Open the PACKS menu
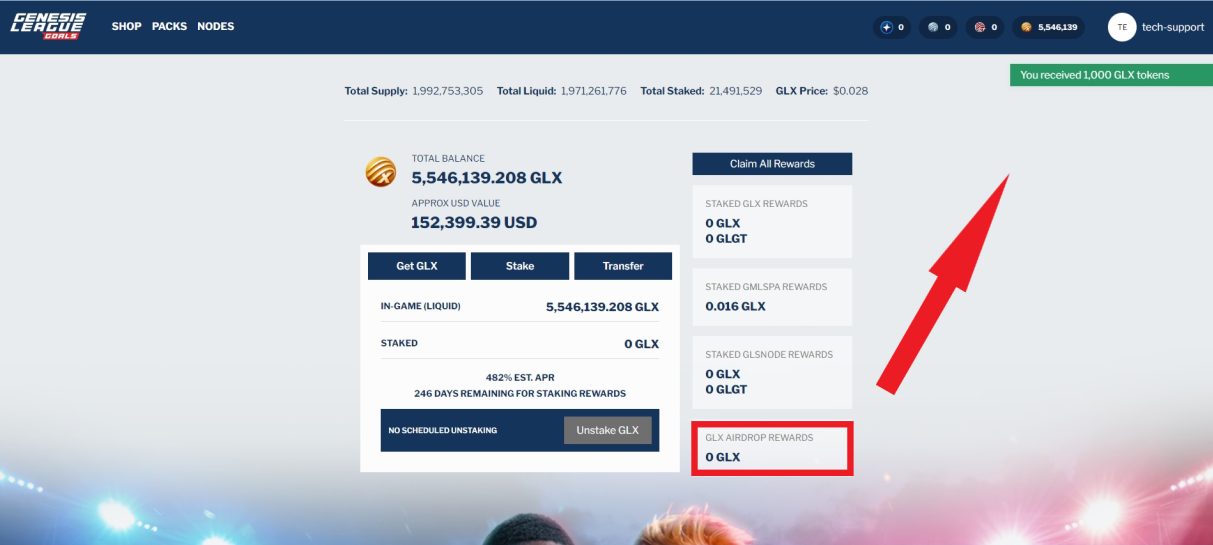The width and height of the screenshot is (1213, 545). point(169,26)
